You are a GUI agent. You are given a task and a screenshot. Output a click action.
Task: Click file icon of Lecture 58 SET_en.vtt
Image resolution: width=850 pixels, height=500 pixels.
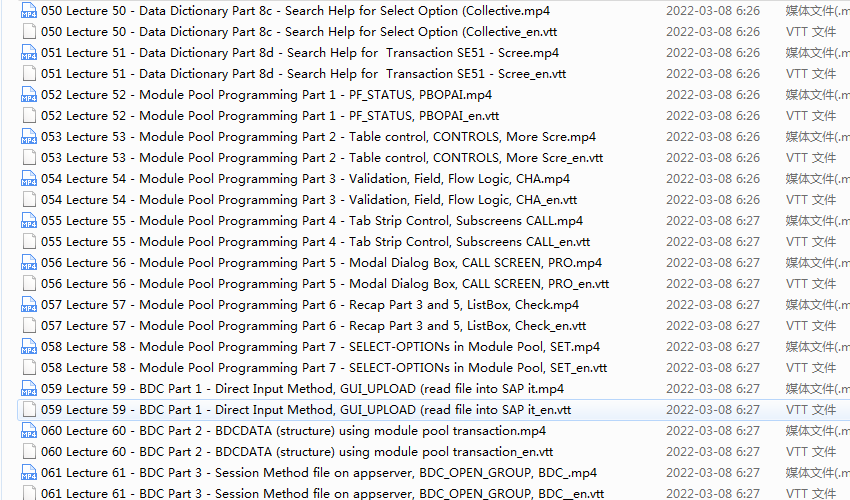tap(29, 368)
